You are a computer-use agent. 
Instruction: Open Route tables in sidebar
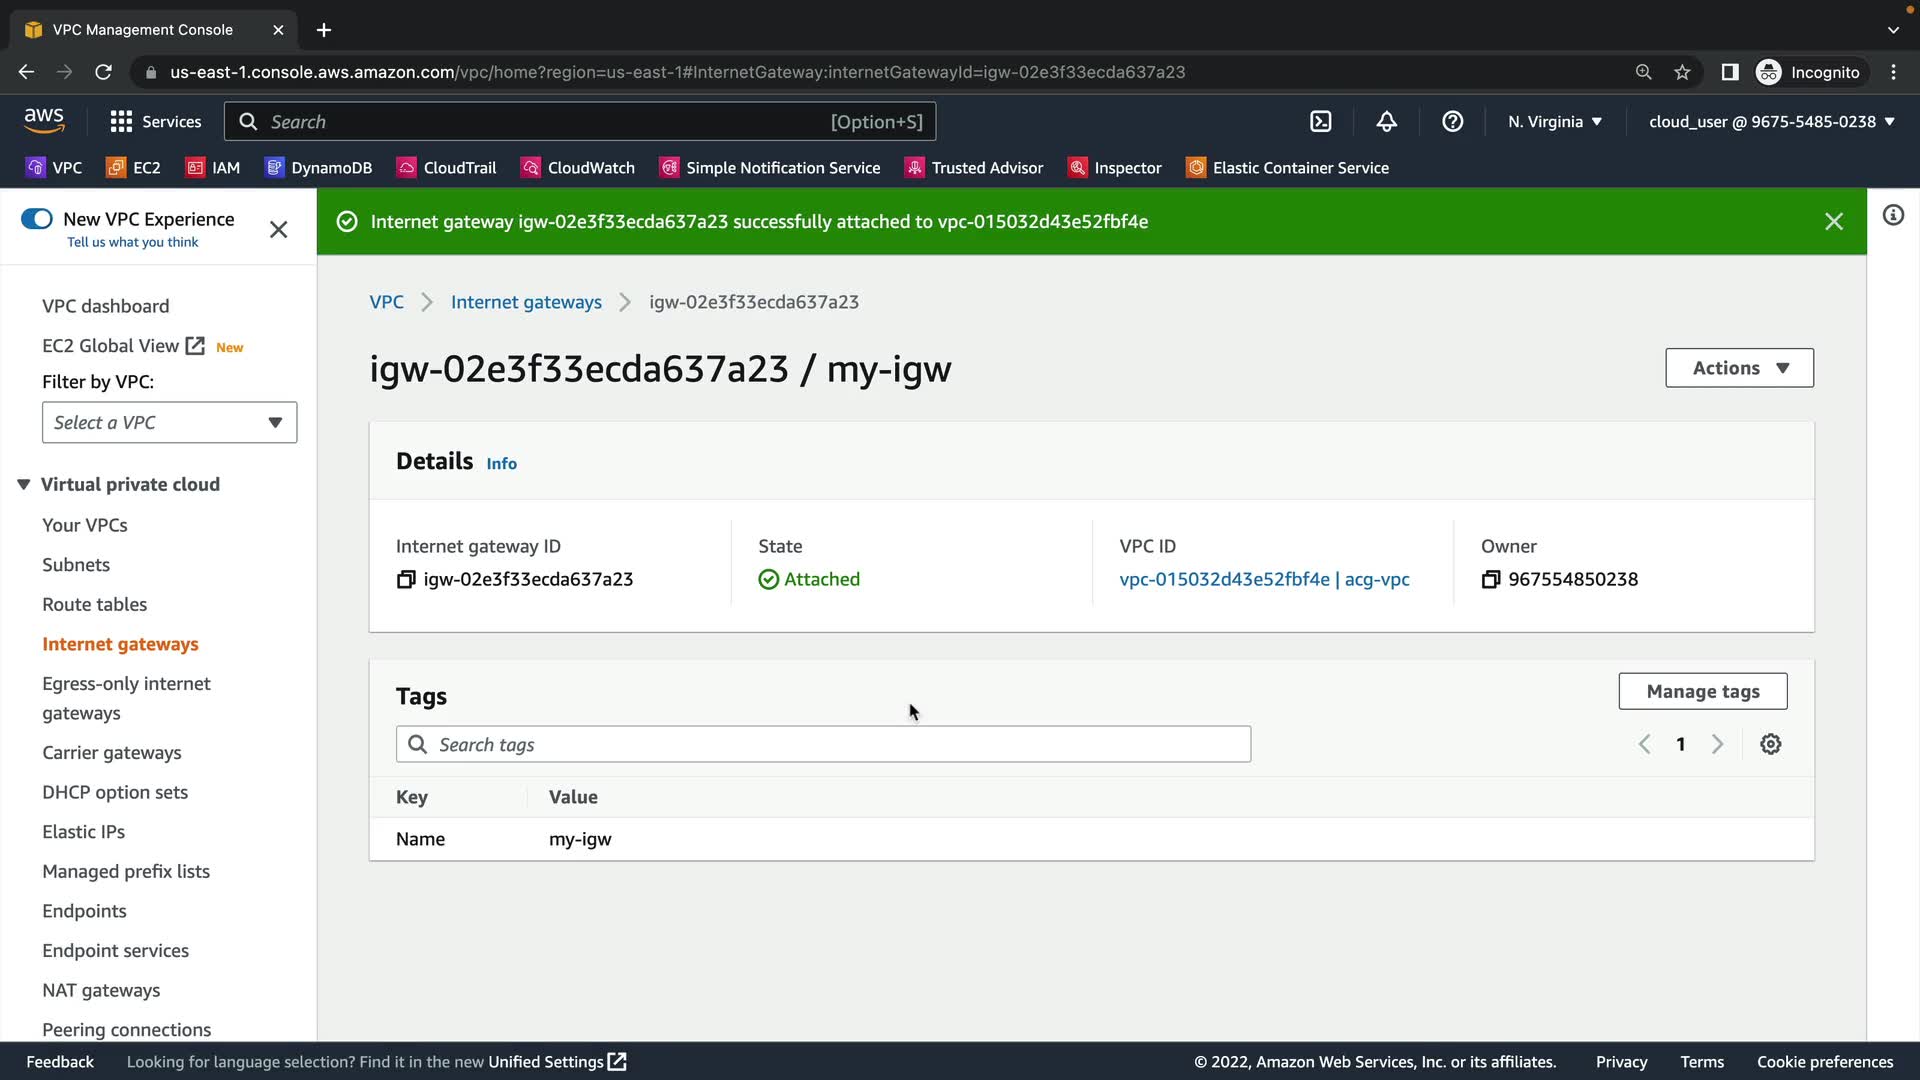(x=94, y=604)
